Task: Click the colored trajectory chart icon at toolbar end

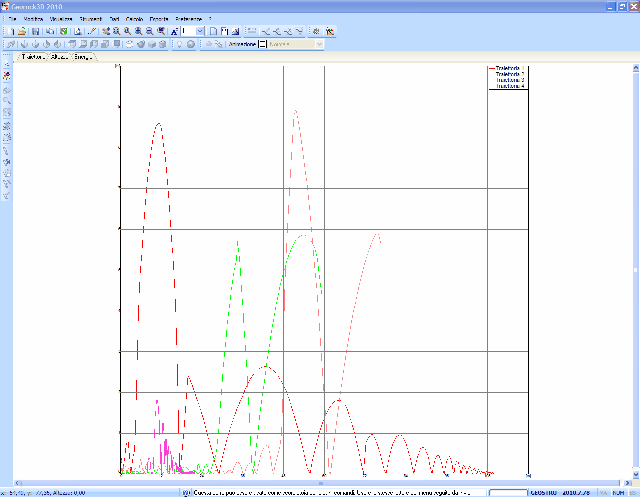Action: point(330,31)
